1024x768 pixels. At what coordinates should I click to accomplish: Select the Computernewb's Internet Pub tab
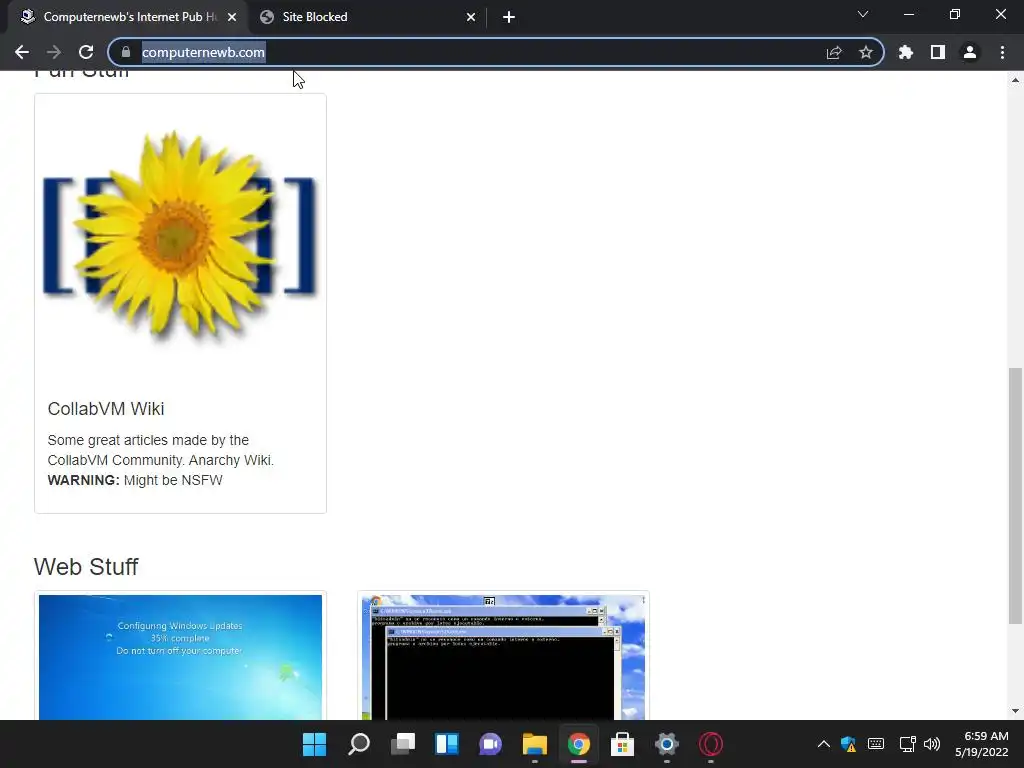pyautogui.click(x=127, y=17)
